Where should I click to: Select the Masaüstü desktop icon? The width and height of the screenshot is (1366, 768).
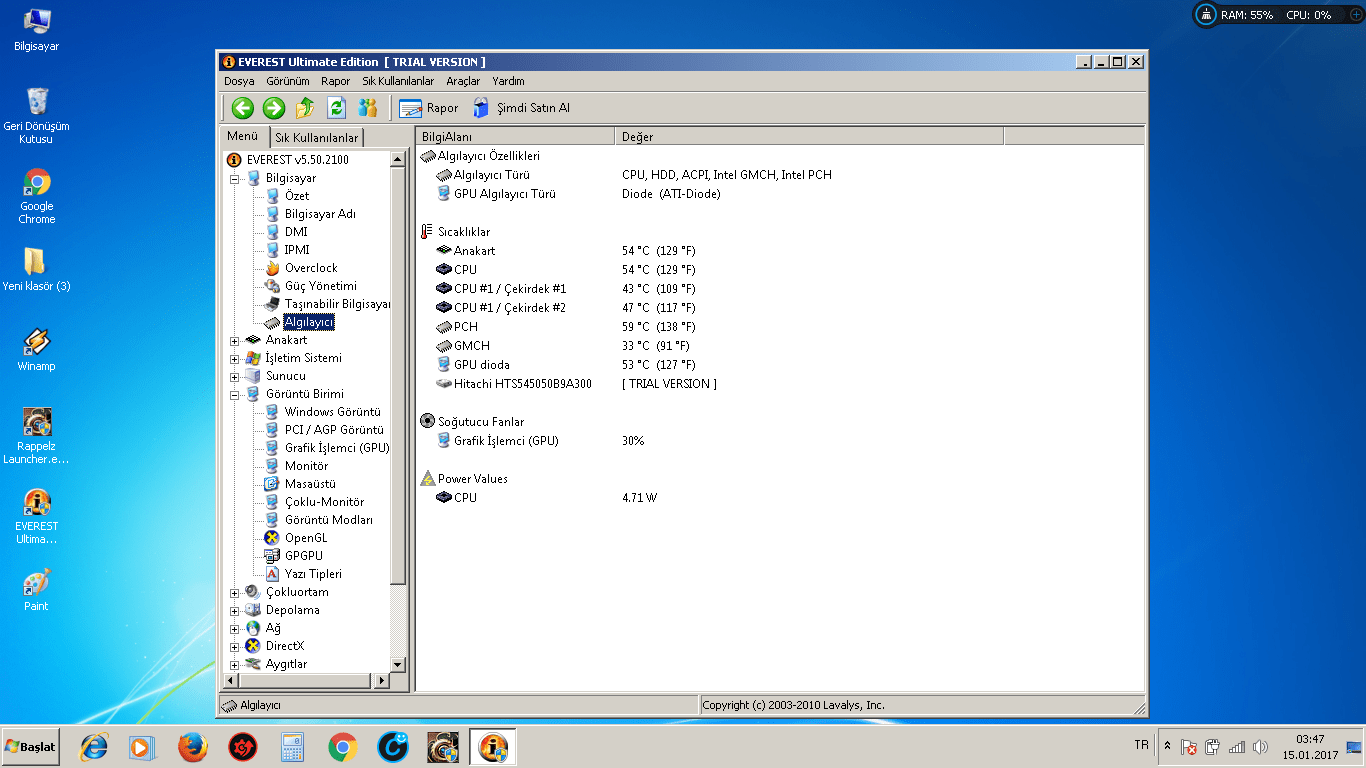click(x=272, y=484)
